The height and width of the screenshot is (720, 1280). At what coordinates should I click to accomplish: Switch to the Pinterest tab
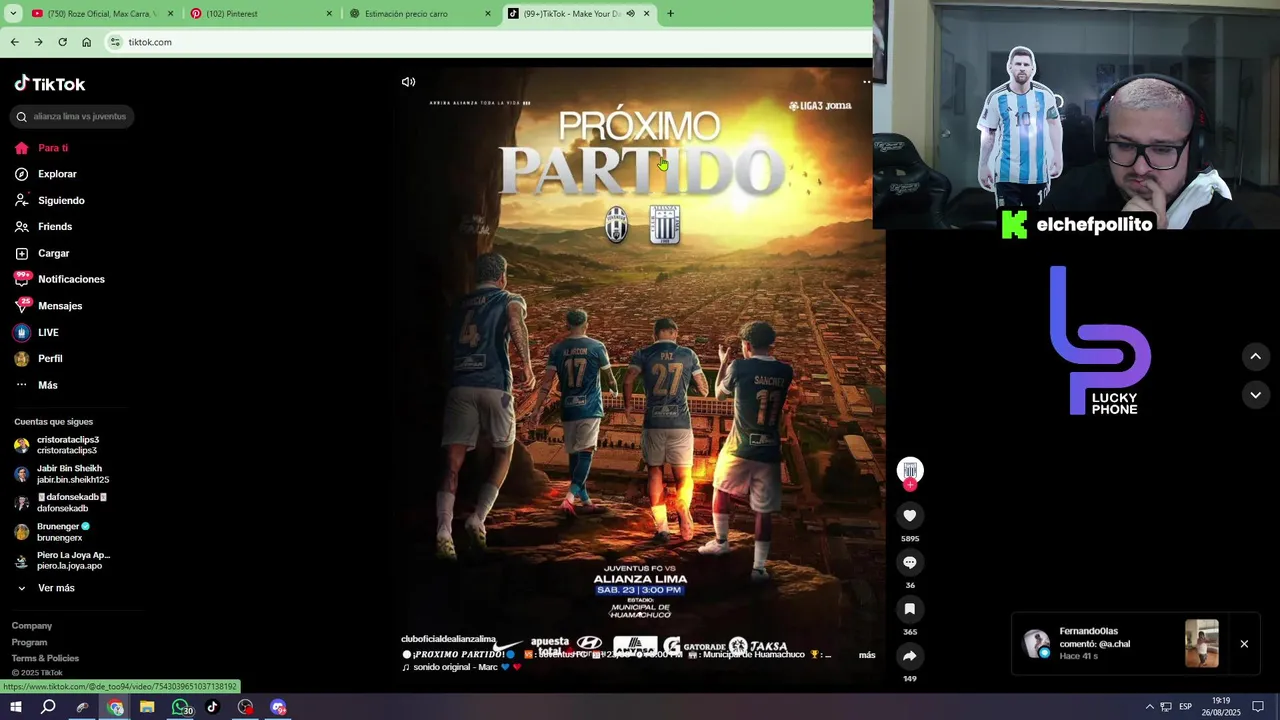click(x=260, y=14)
